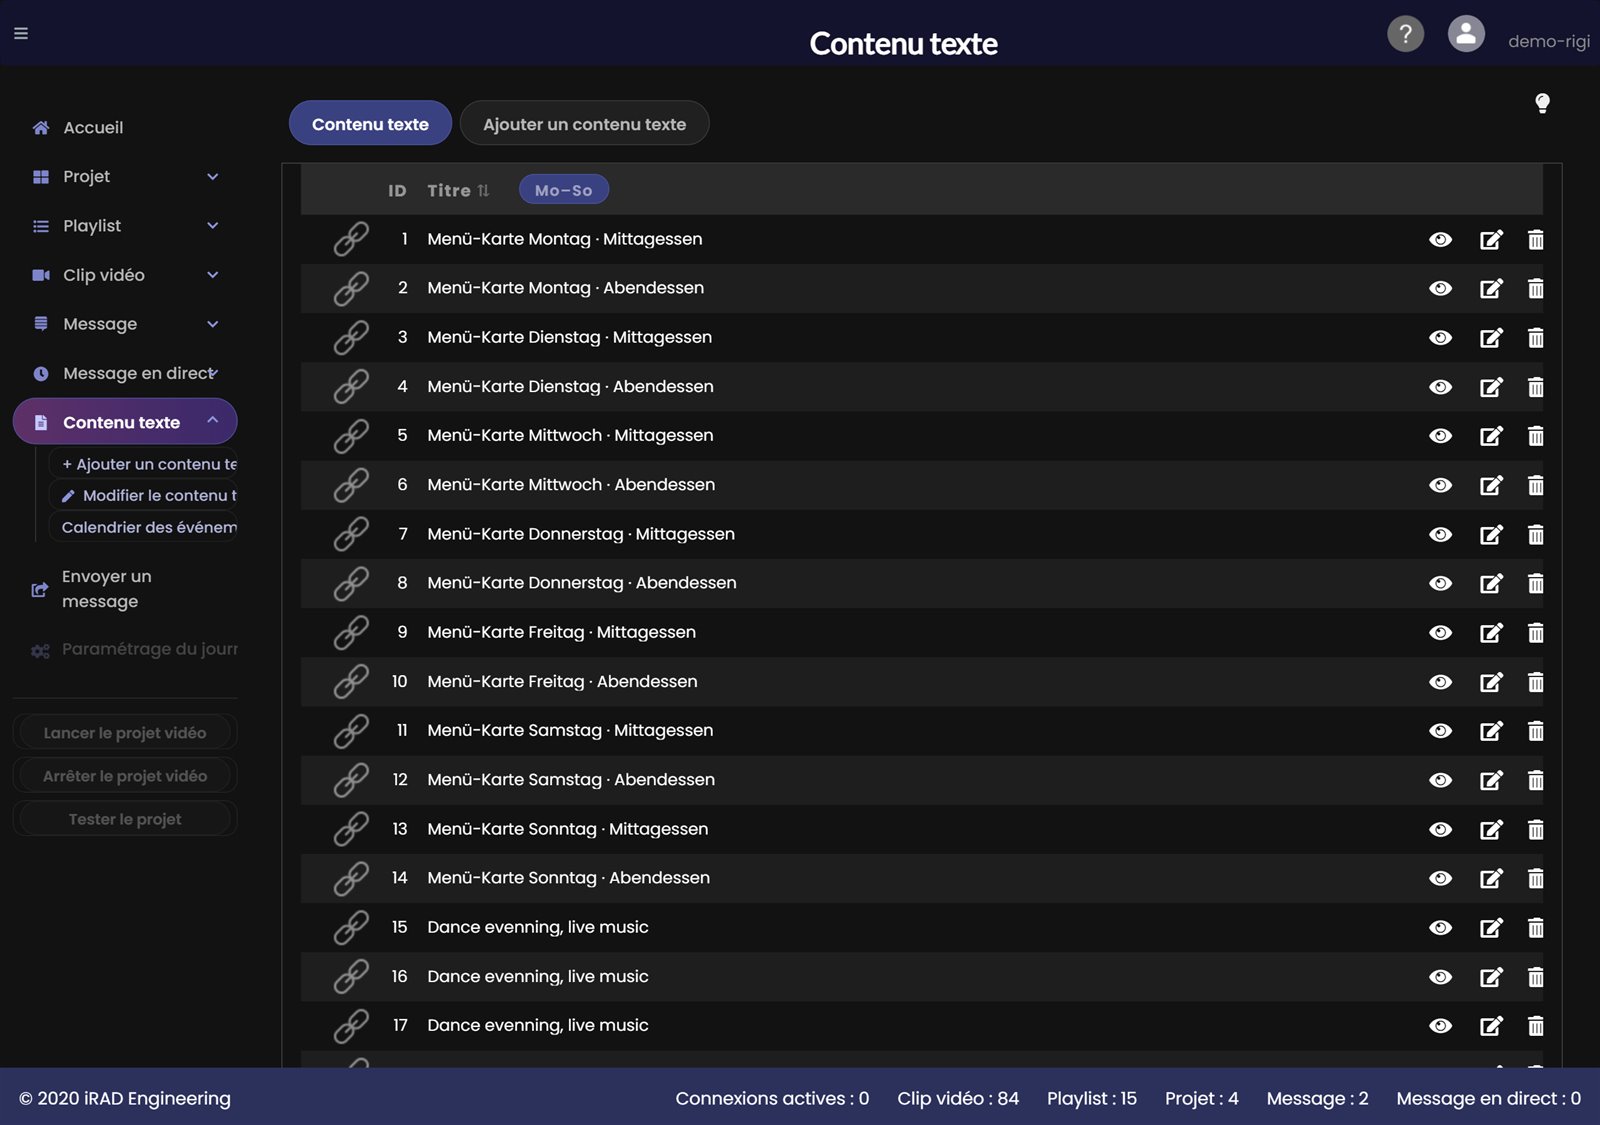Viewport: 1600px width, 1125px height.
Task: Edit Dance evenning row with ID 17
Action: point(1491,1026)
